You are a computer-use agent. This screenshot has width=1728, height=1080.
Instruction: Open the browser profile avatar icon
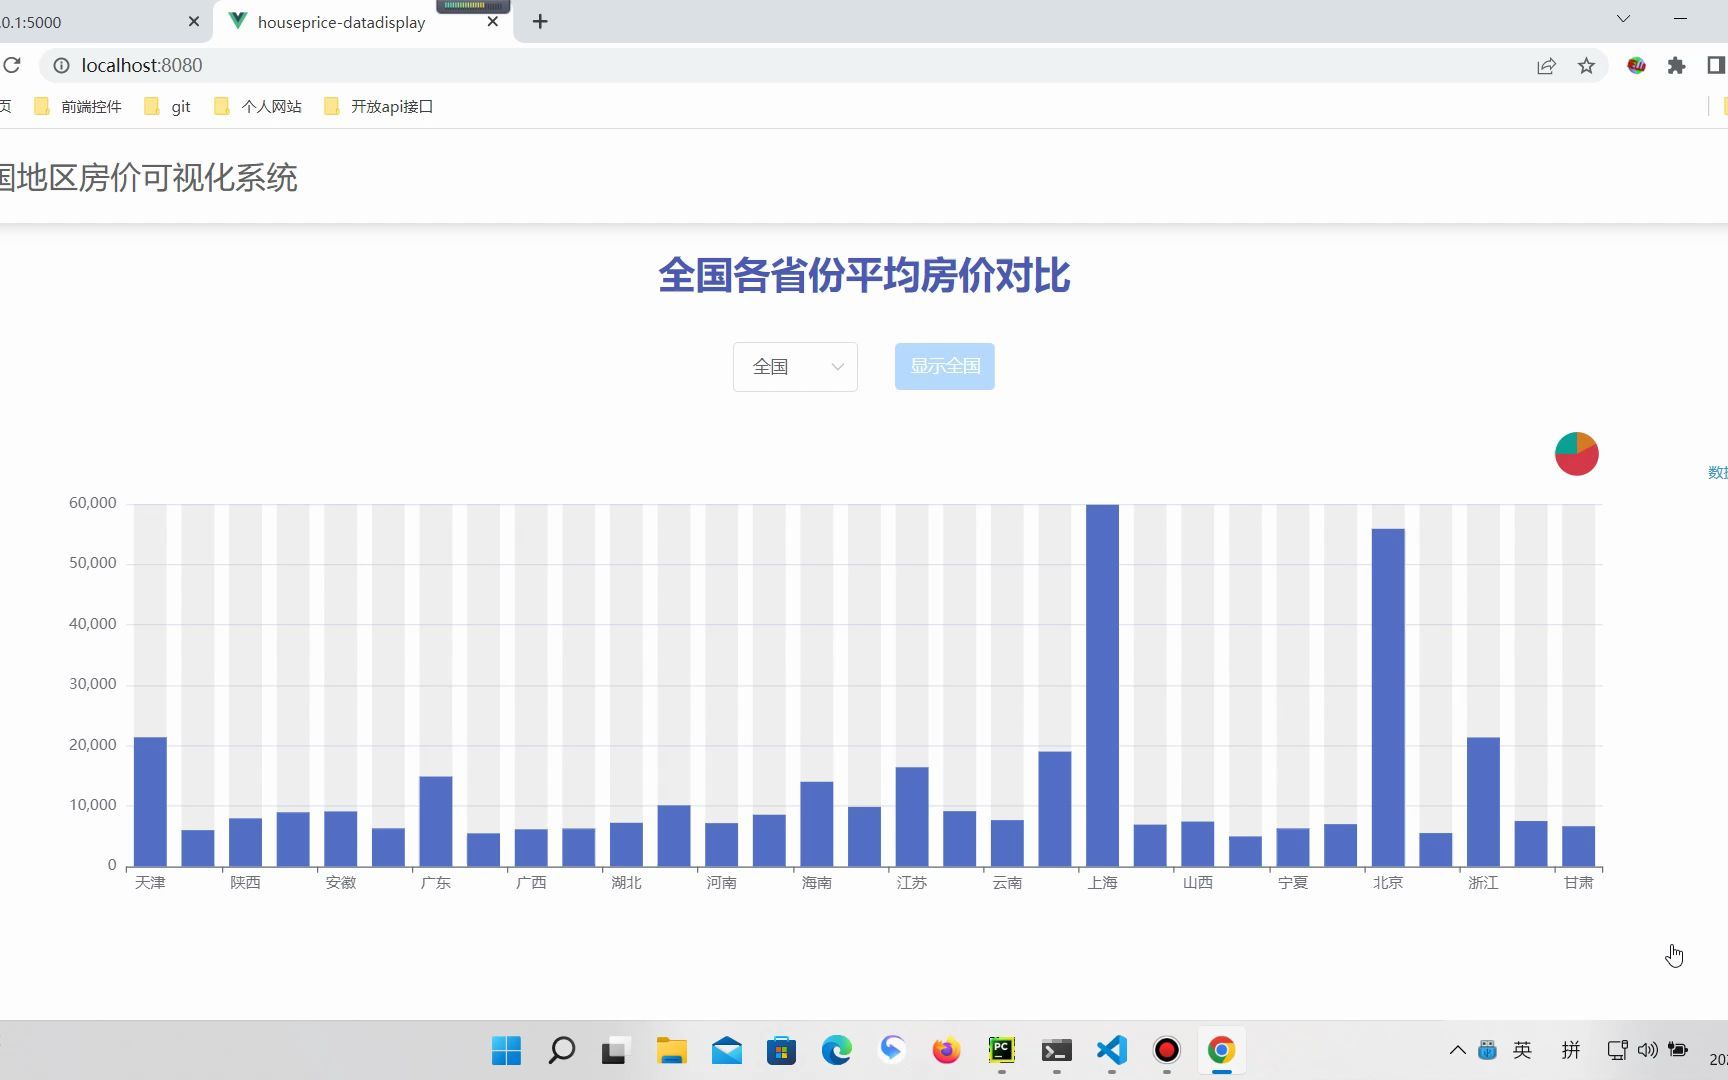(1636, 65)
